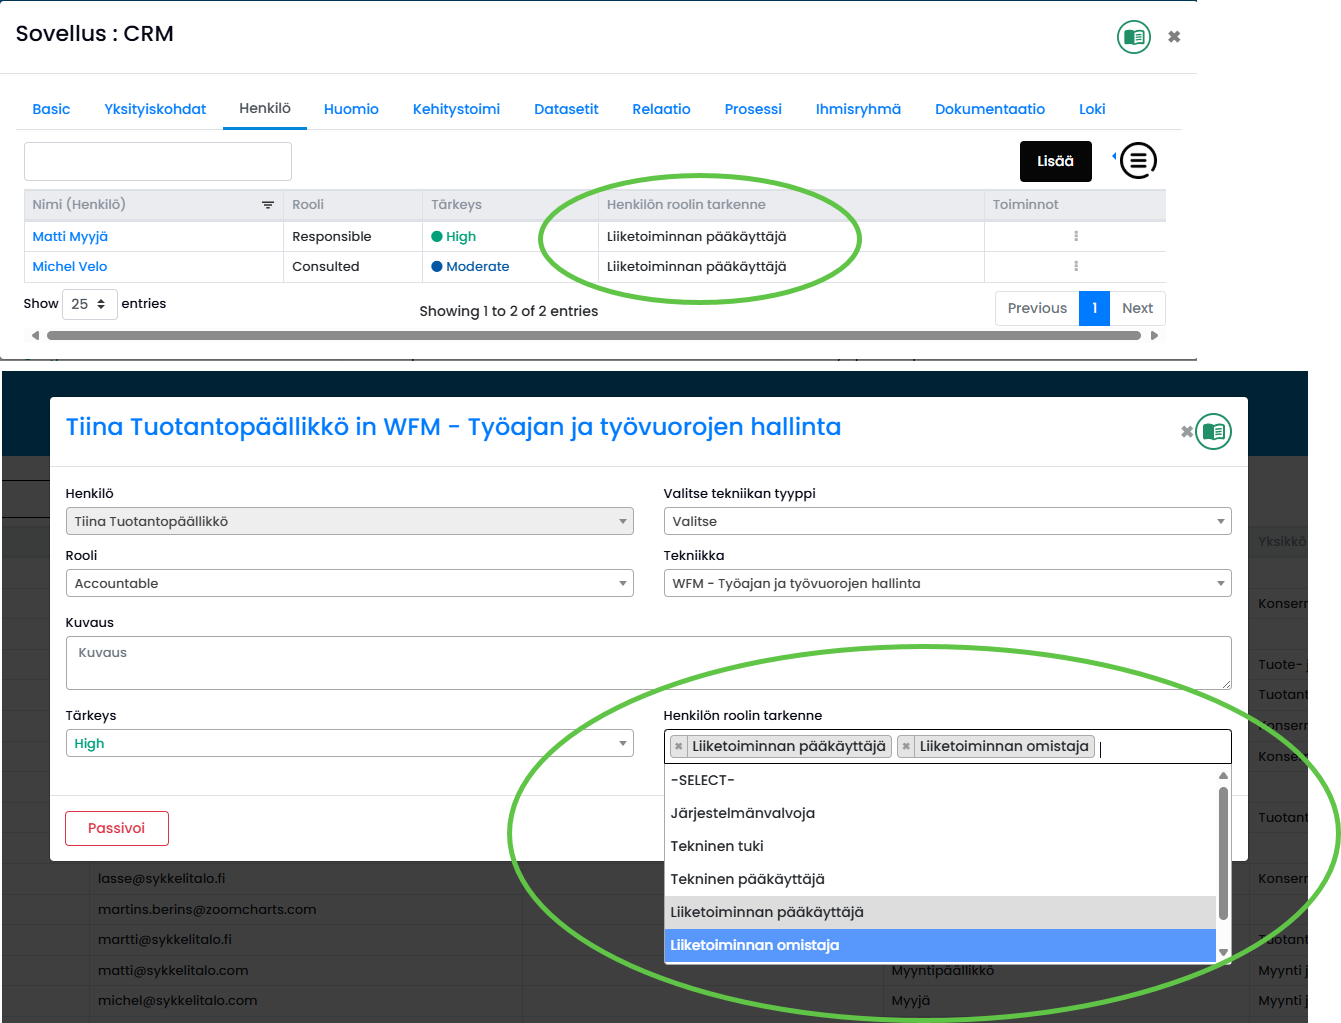Click dropdown list scrollbar up arrow
Viewport: 1341px width, 1023px height.
(1223, 775)
